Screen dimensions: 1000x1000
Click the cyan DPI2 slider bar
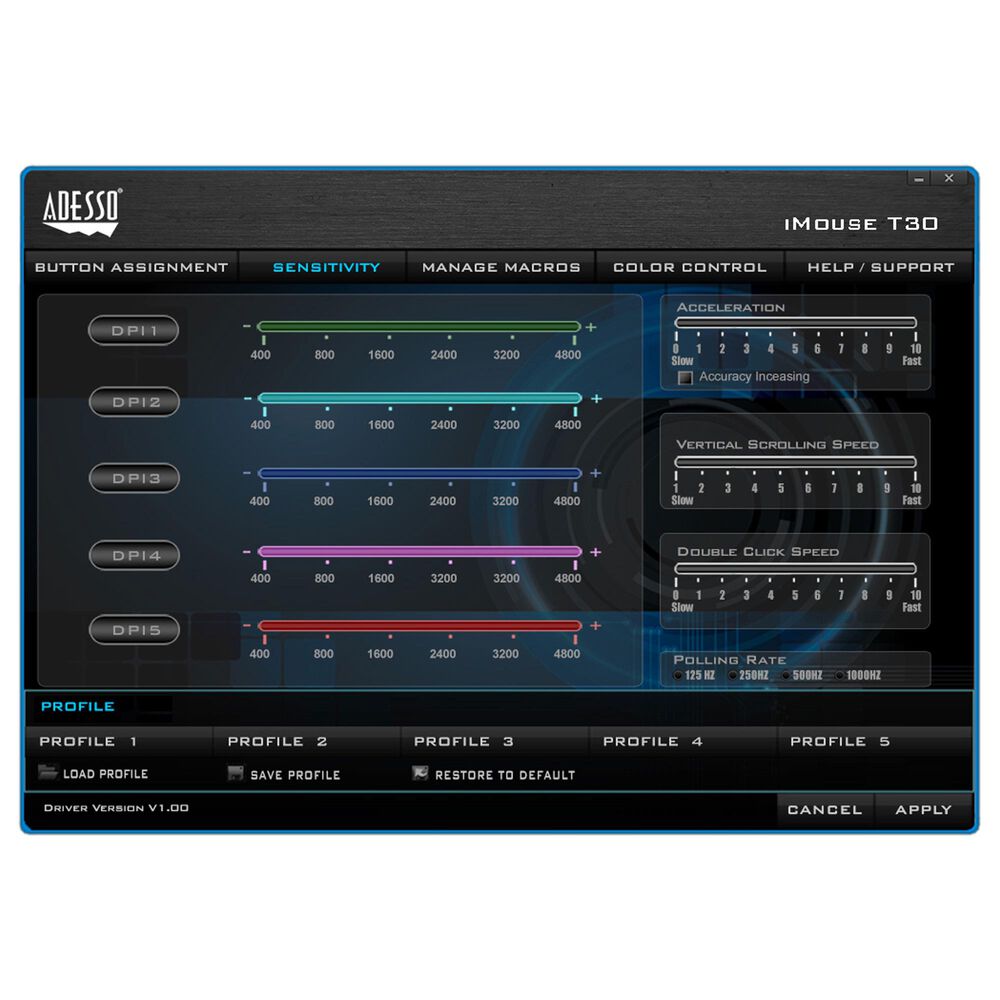point(420,398)
